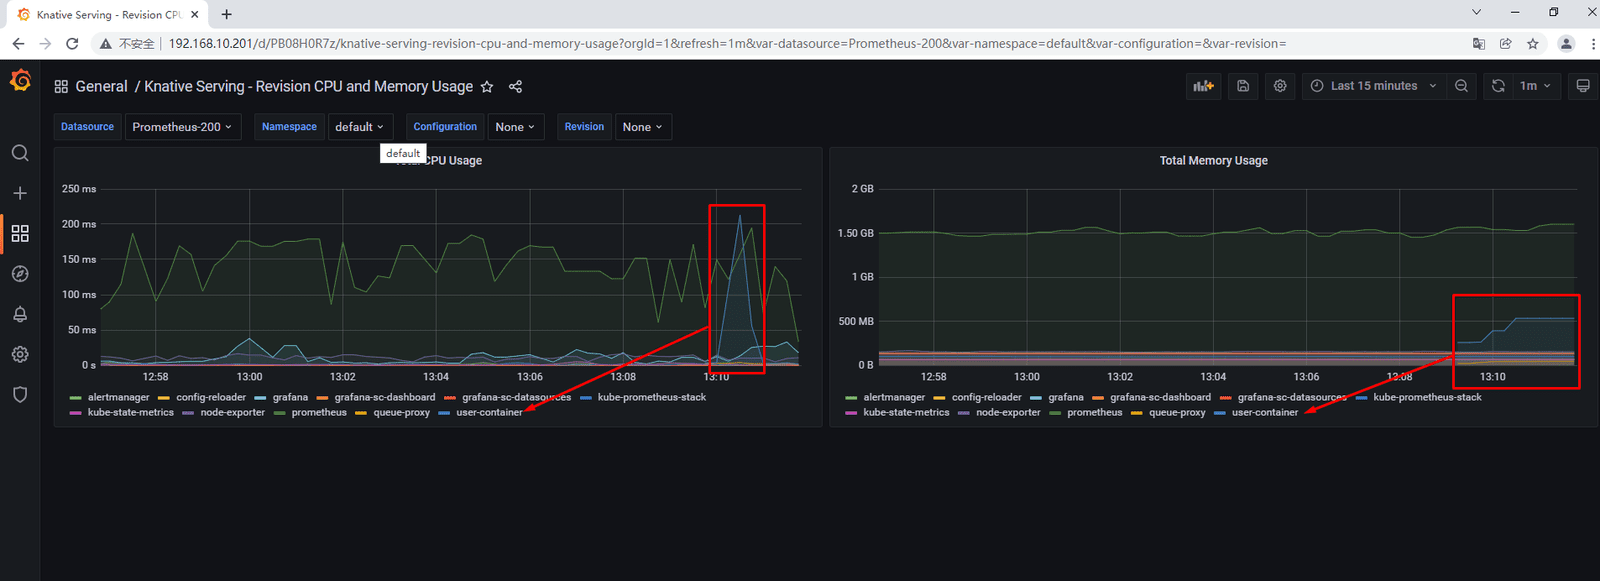The height and width of the screenshot is (581, 1600).
Task: Save the dashboard with the disk icon
Action: click(x=1243, y=86)
